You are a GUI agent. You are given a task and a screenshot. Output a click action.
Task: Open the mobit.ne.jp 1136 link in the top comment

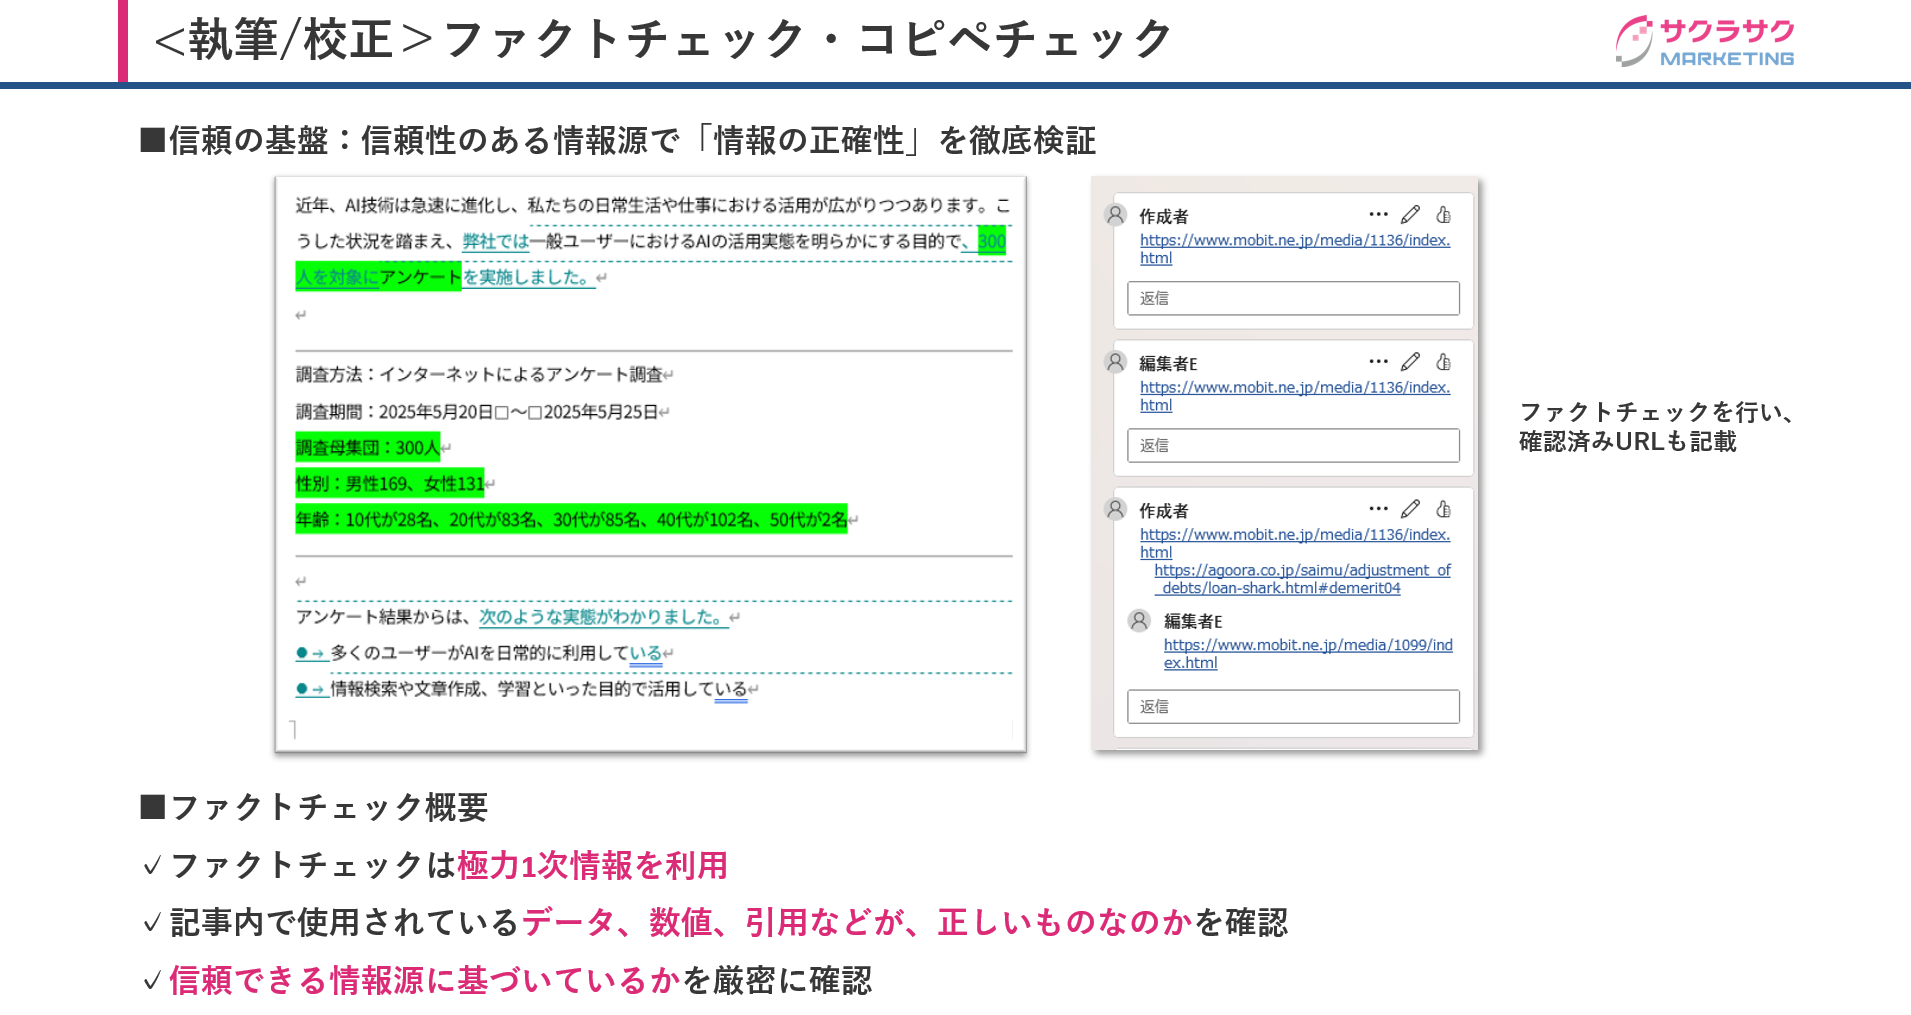[1294, 241]
